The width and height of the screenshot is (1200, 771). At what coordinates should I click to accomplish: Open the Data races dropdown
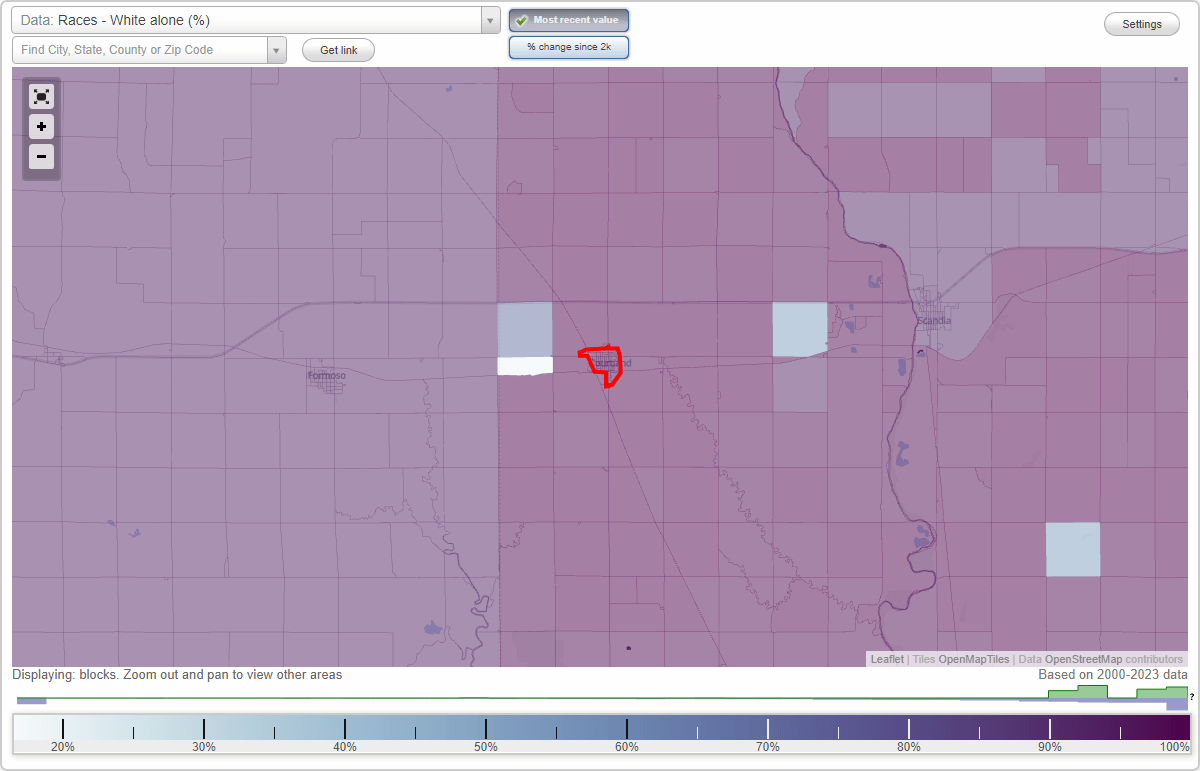(x=250, y=19)
